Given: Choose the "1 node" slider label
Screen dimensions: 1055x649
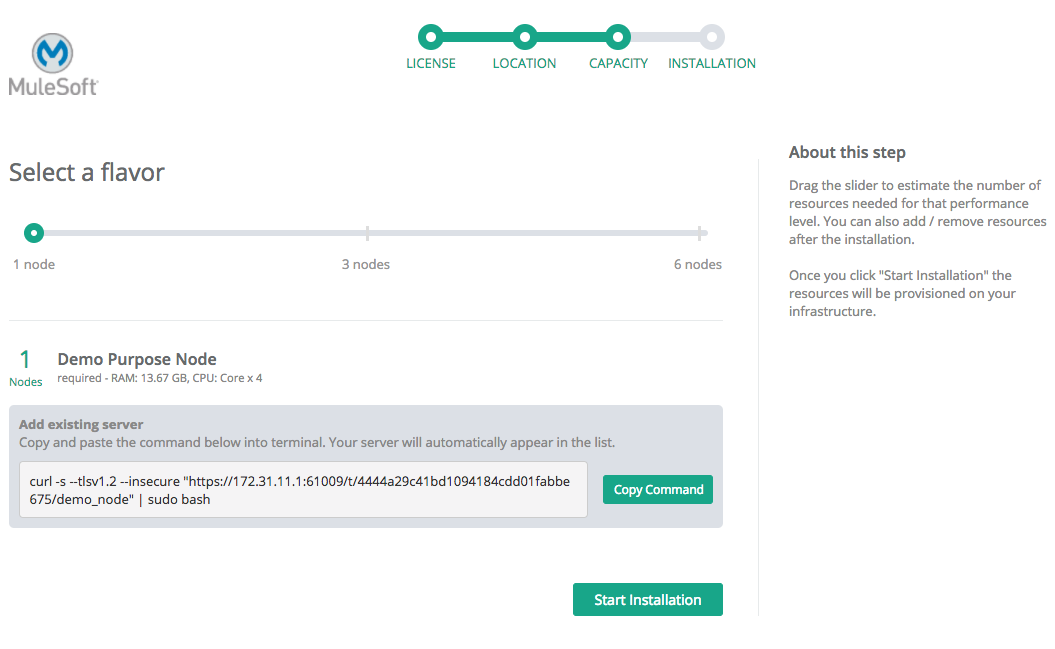Looking at the screenshot, I should point(34,264).
